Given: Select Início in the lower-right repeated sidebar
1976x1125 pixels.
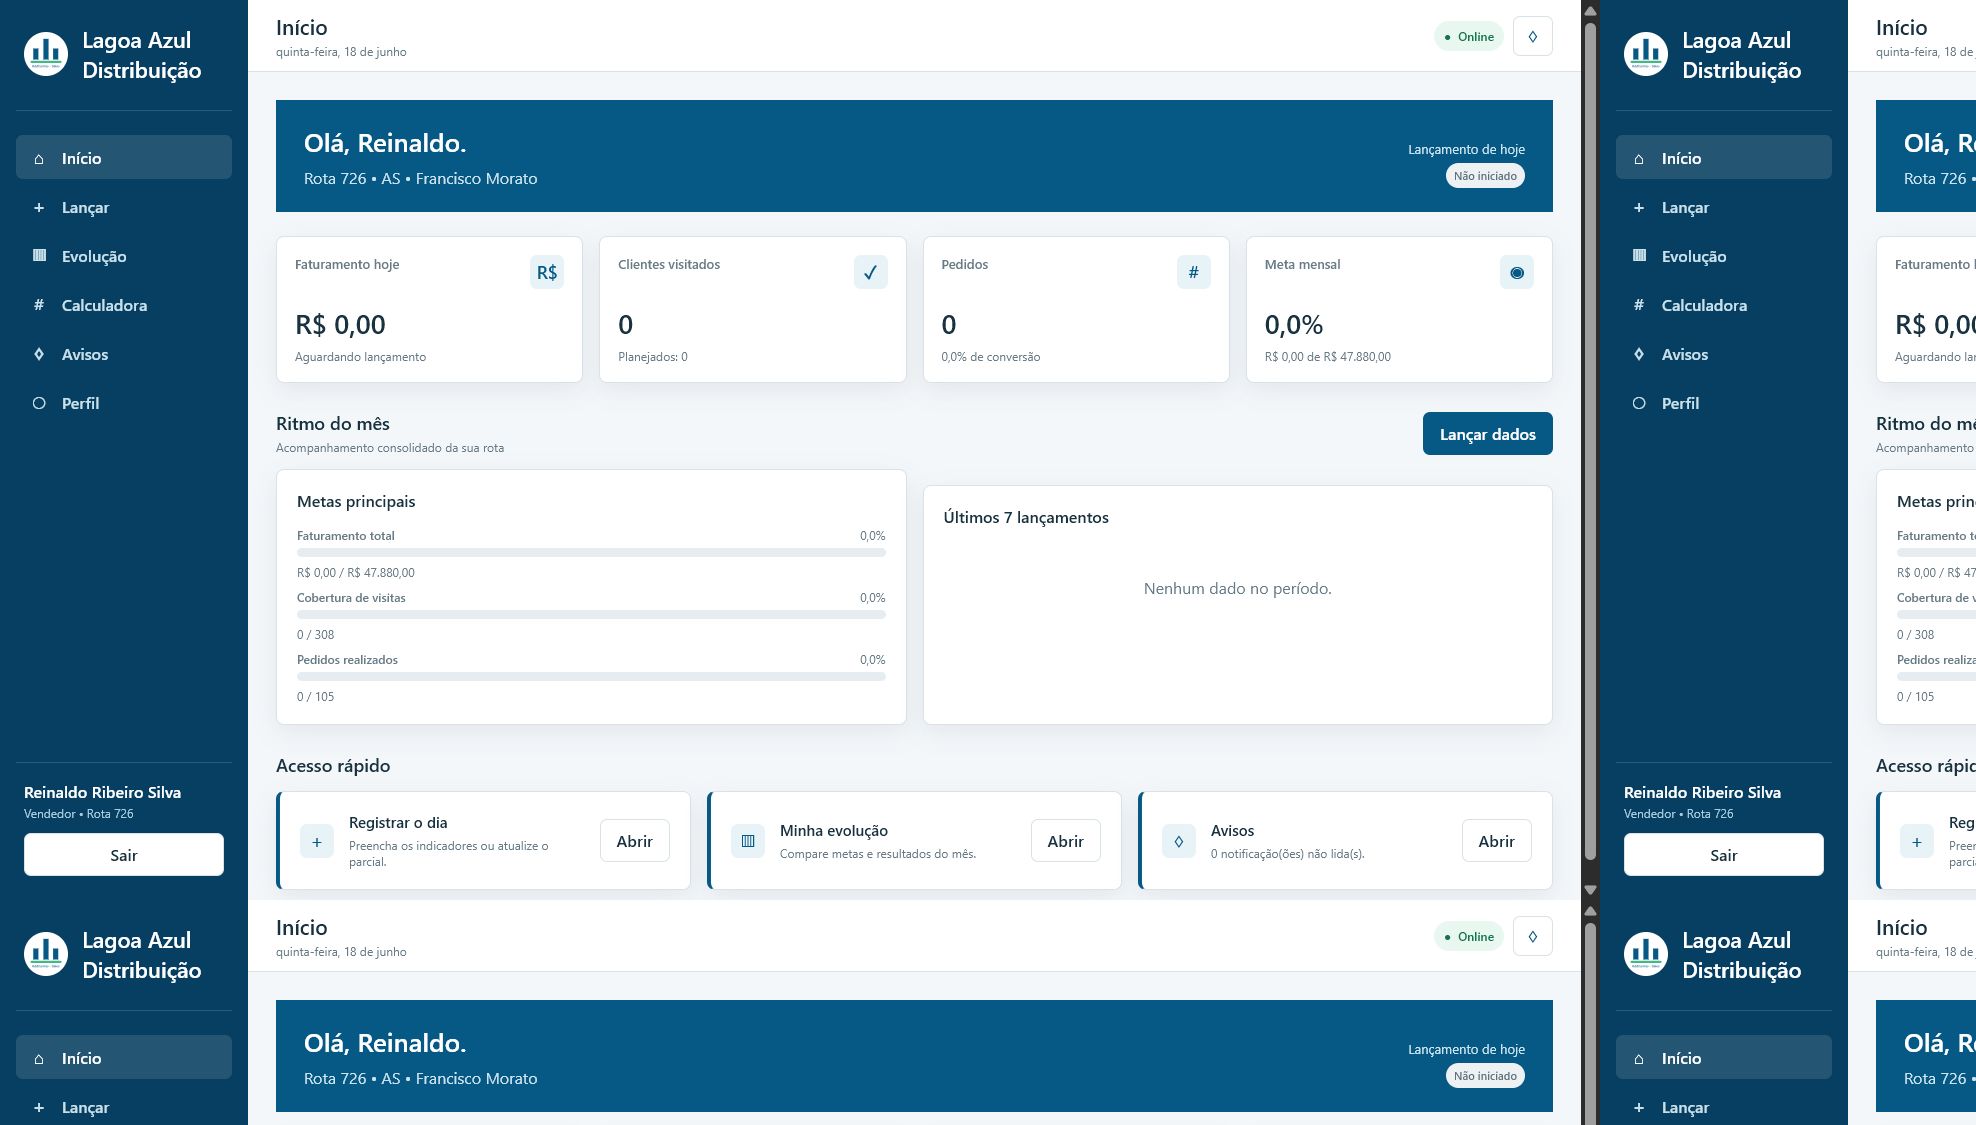Looking at the screenshot, I should click(x=1724, y=1058).
